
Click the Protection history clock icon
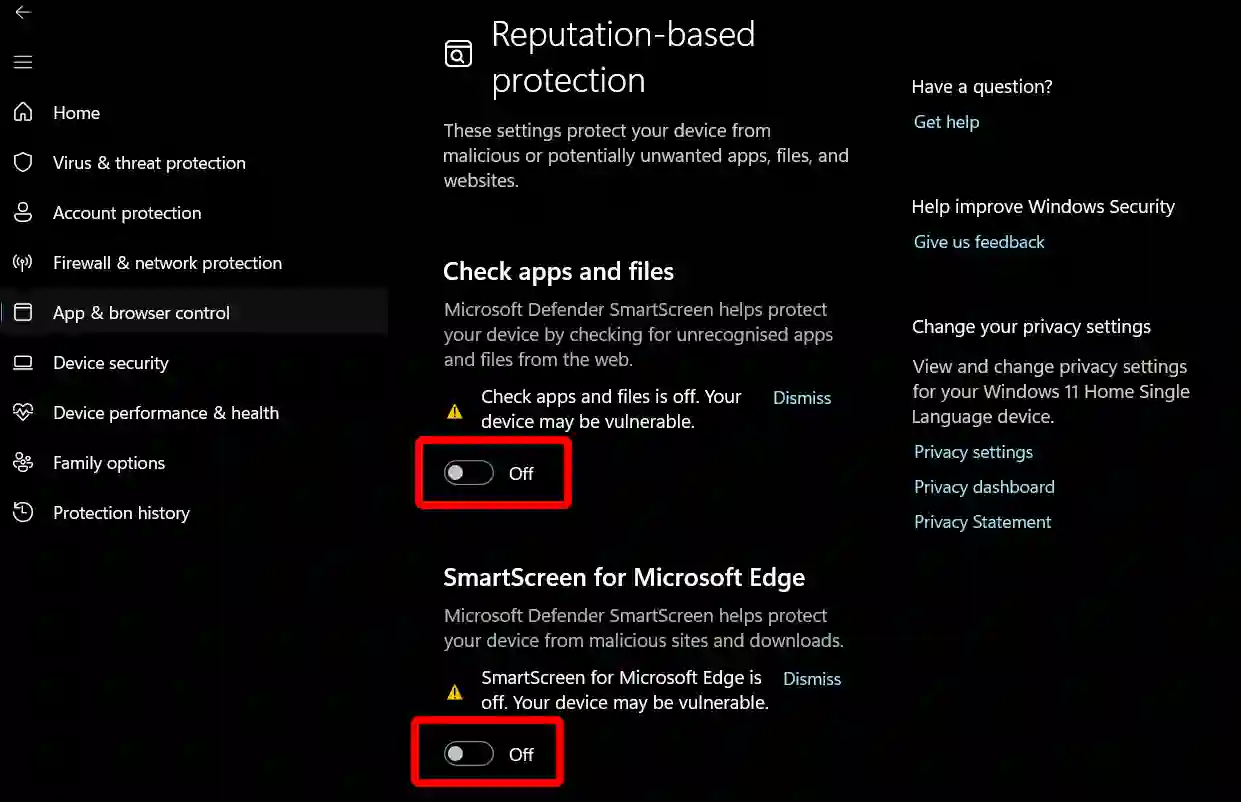[x=22, y=512]
